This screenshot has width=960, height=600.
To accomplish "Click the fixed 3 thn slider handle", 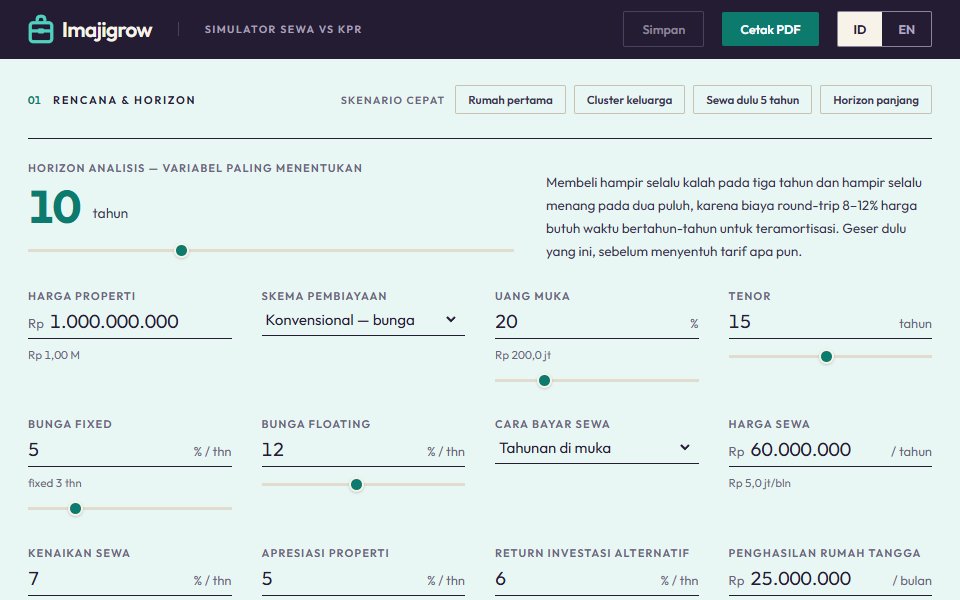I will coord(75,508).
